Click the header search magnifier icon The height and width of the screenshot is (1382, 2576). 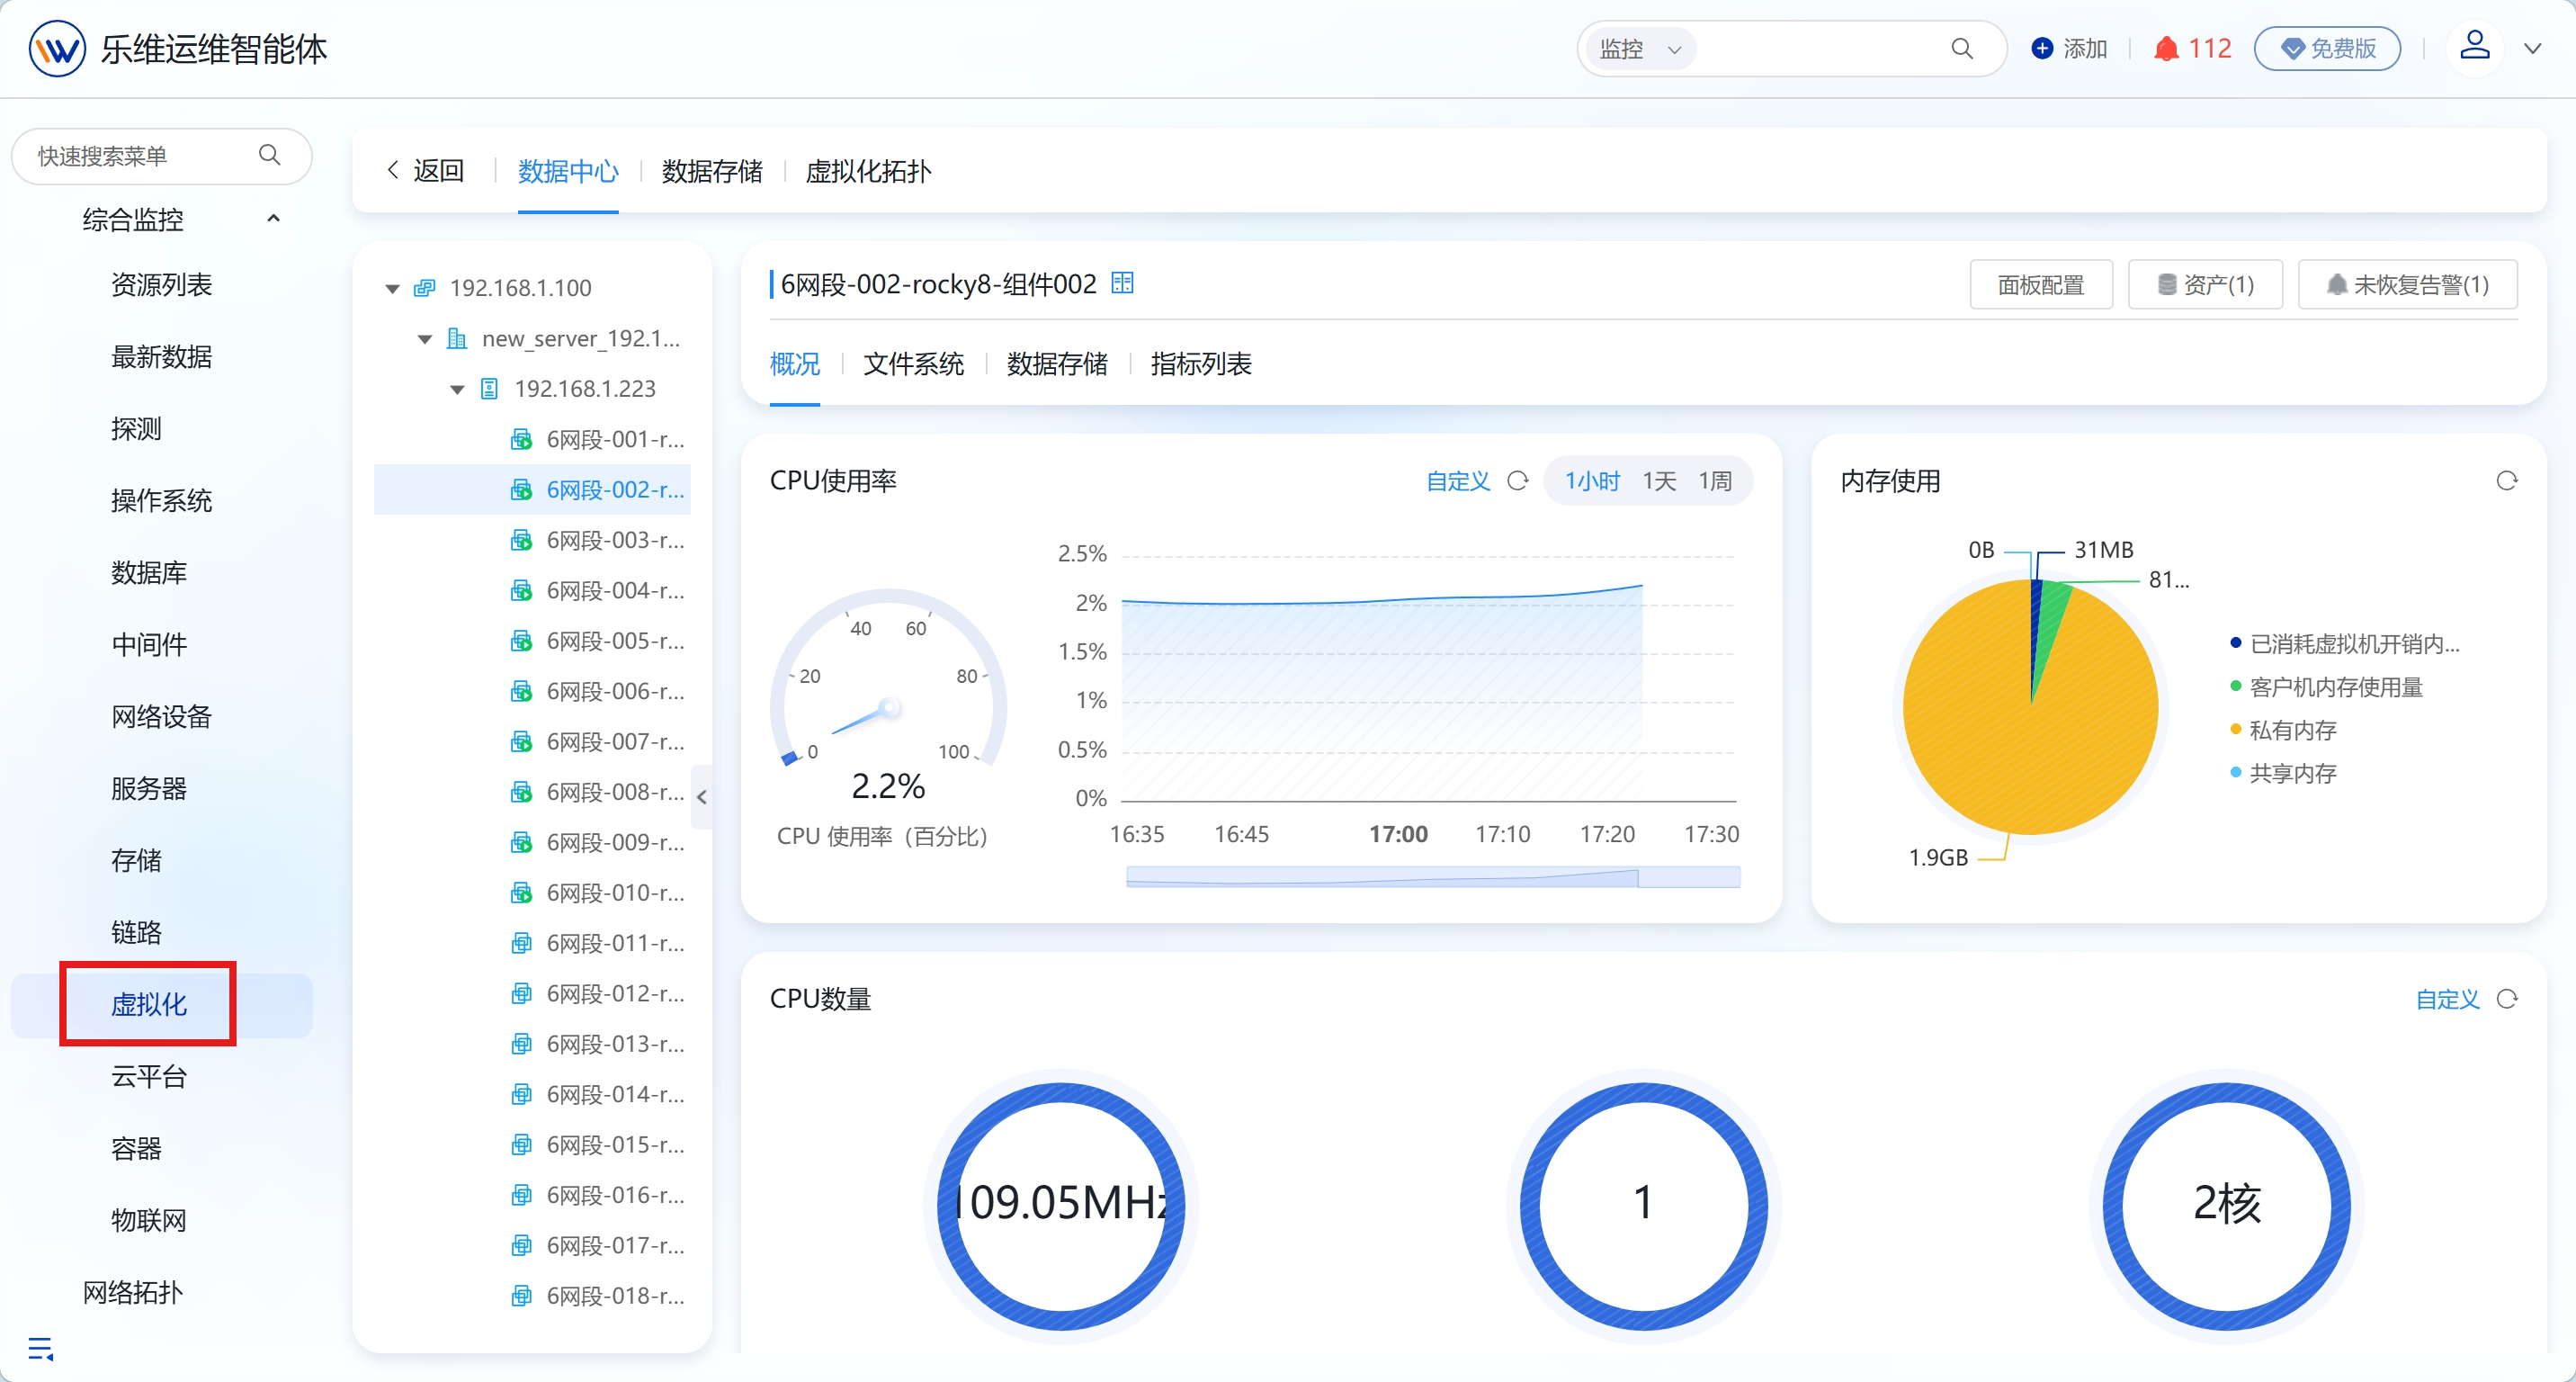[x=1961, y=48]
